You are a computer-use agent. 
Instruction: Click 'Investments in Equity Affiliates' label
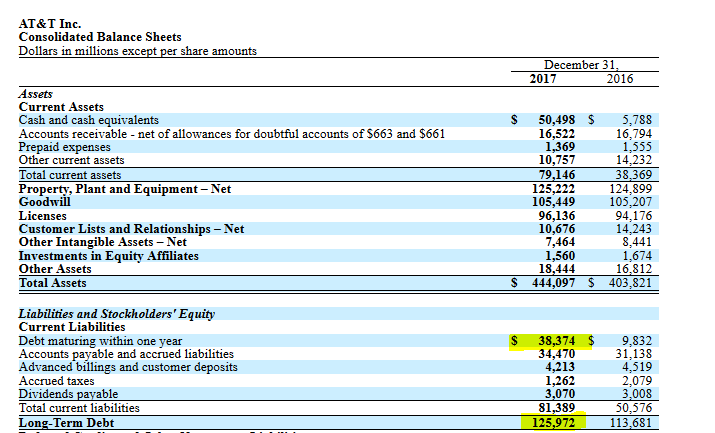point(109,256)
